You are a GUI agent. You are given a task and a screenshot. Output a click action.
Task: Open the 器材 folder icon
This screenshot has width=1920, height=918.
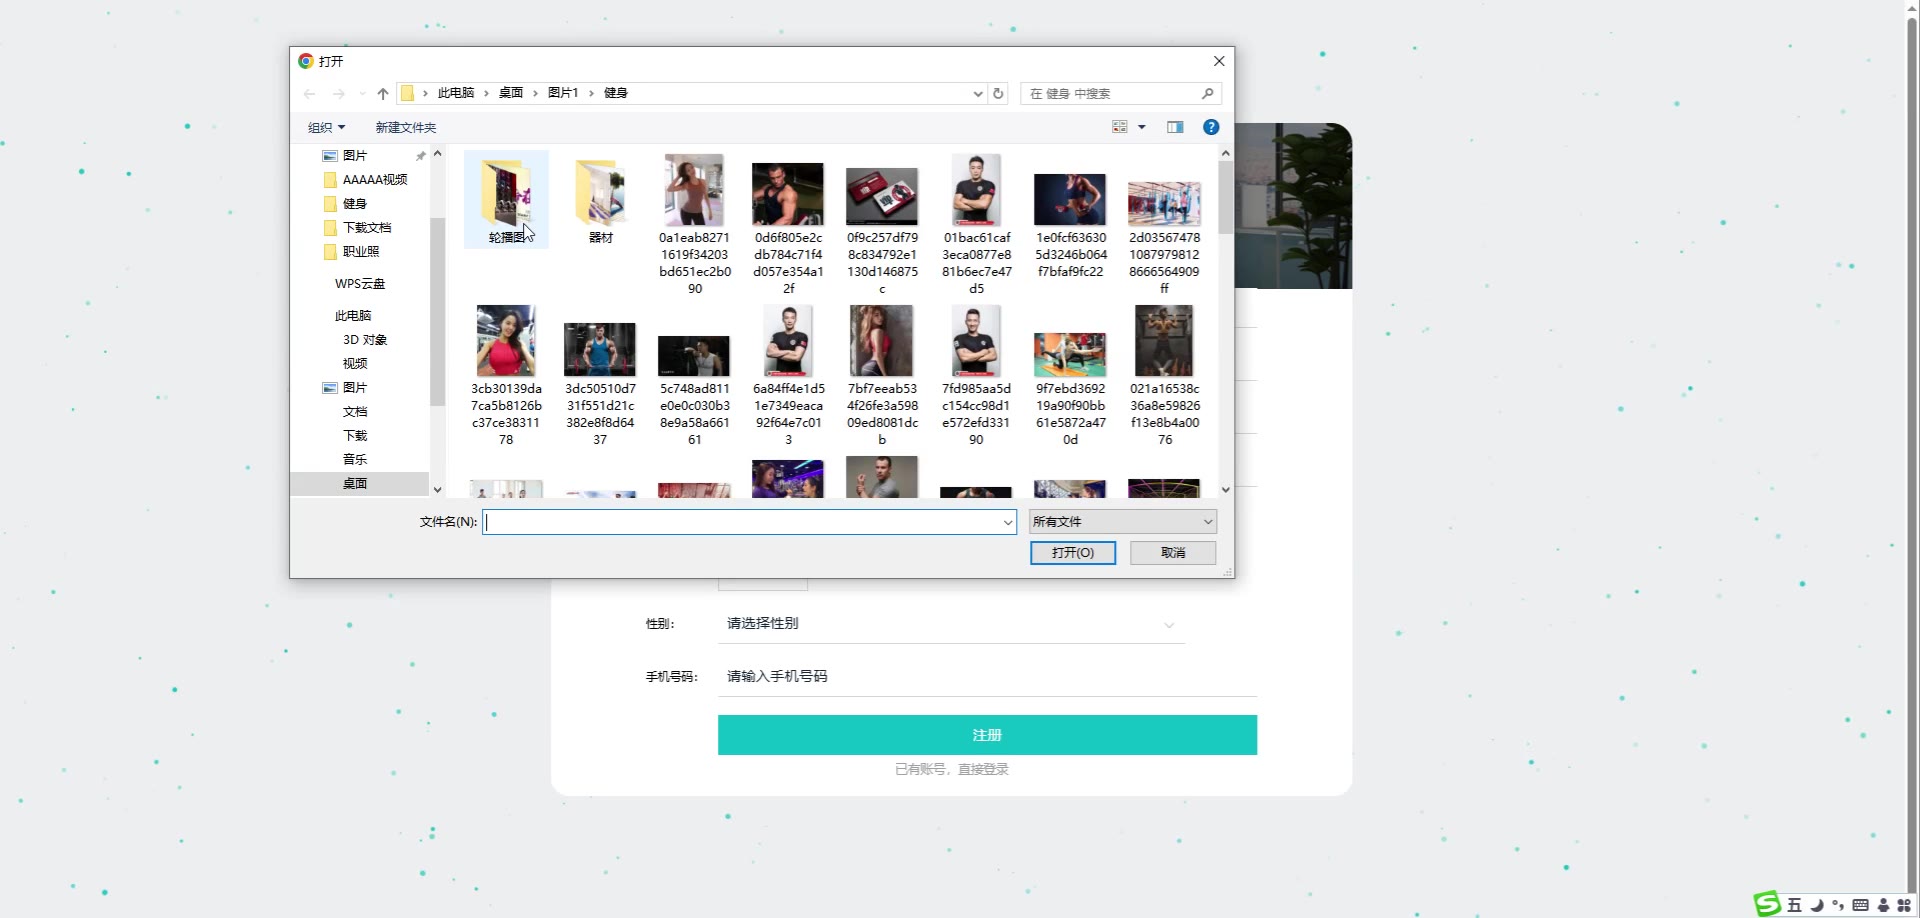tap(600, 194)
